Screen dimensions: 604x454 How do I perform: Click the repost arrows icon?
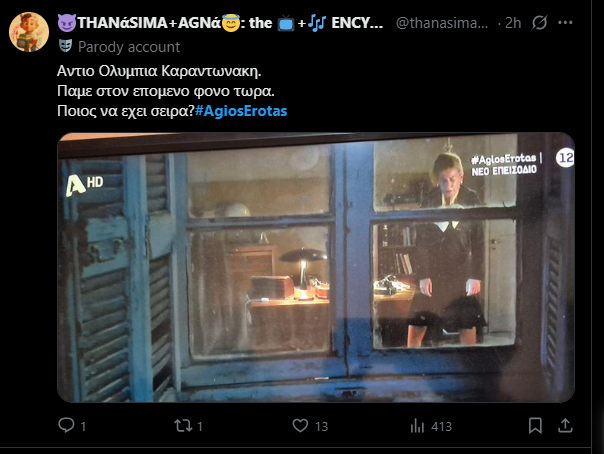[x=183, y=426]
